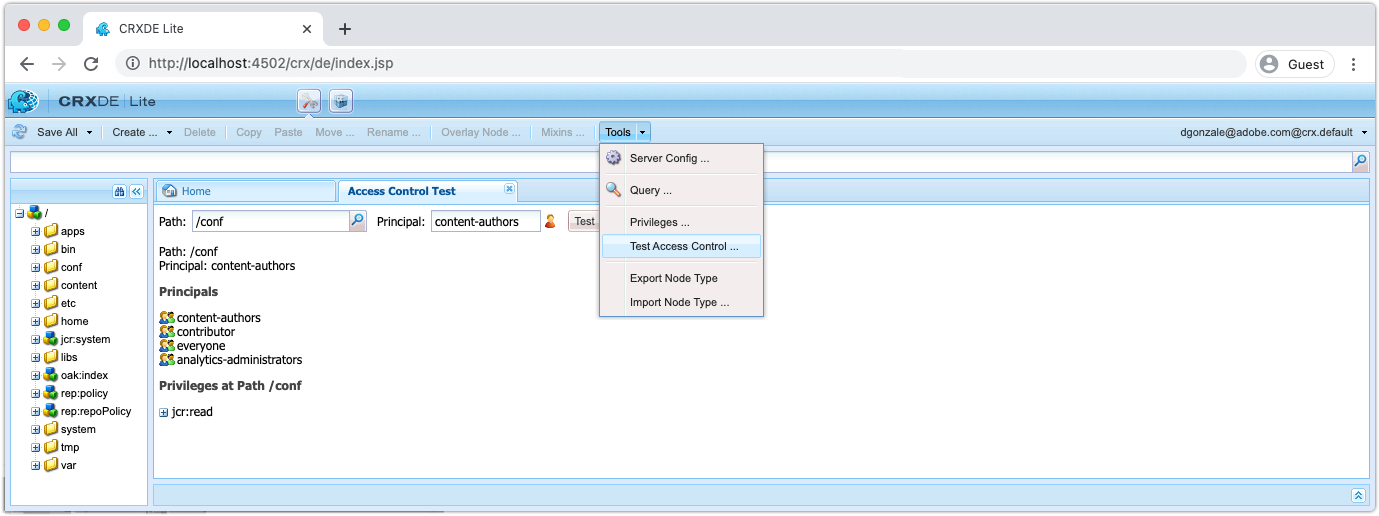Click the oak:index node icon
Viewport: 1379px width, 516px height.
51,375
